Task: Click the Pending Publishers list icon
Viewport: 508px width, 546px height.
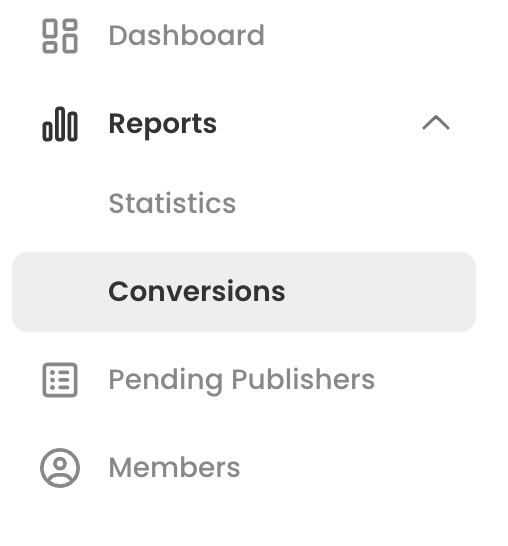Action: 60,380
